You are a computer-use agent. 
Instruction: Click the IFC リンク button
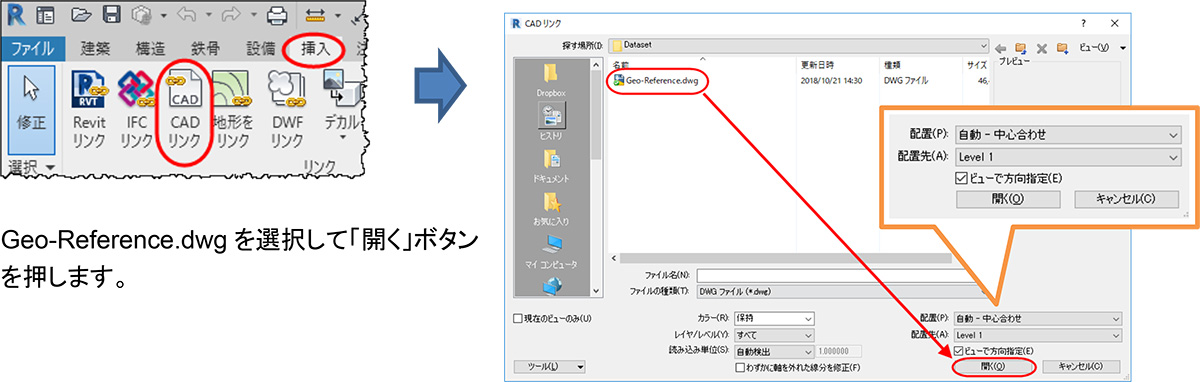pos(137,110)
